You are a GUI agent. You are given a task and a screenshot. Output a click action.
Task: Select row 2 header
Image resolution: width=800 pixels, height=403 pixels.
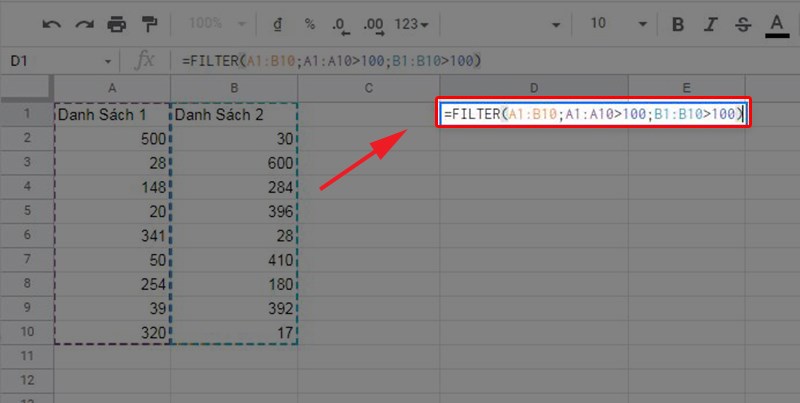pos(27,138)
